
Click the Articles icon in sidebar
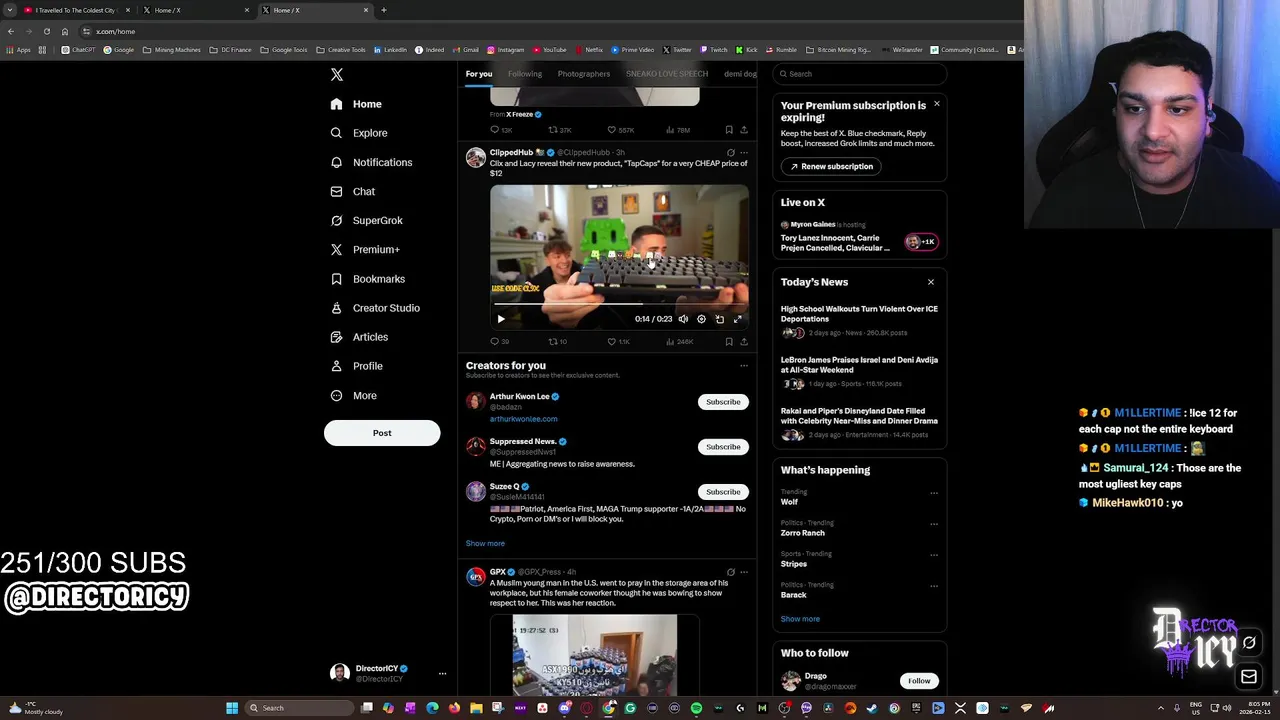click(336, 337)
